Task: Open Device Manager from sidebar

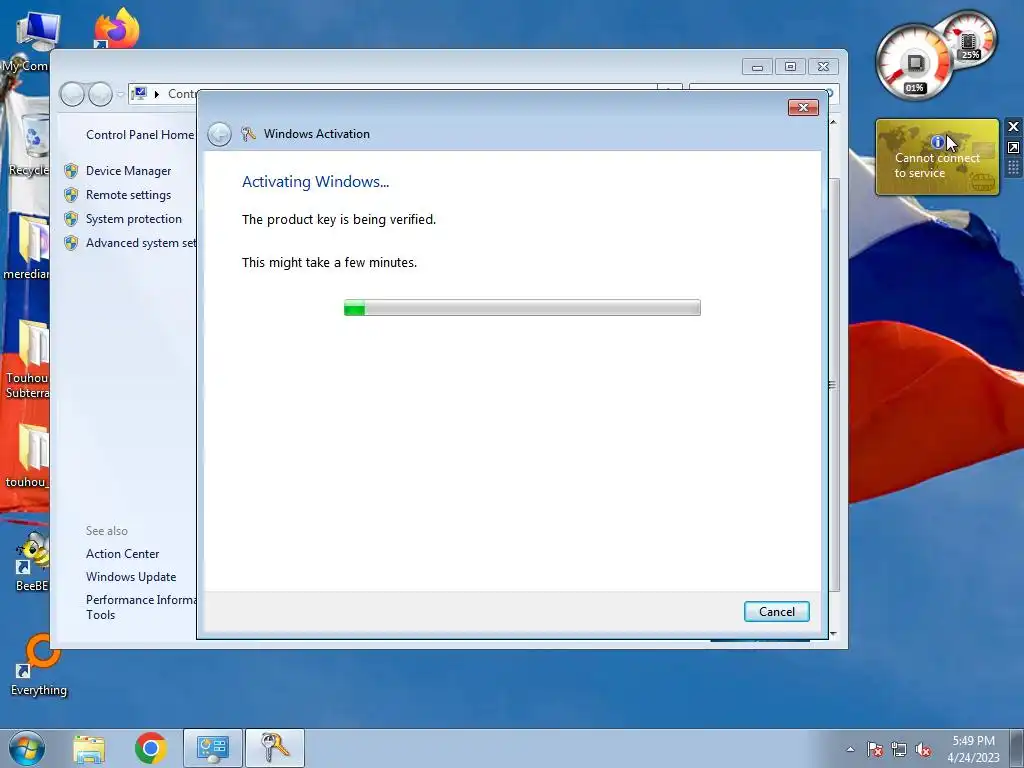Action: (129, 170)
